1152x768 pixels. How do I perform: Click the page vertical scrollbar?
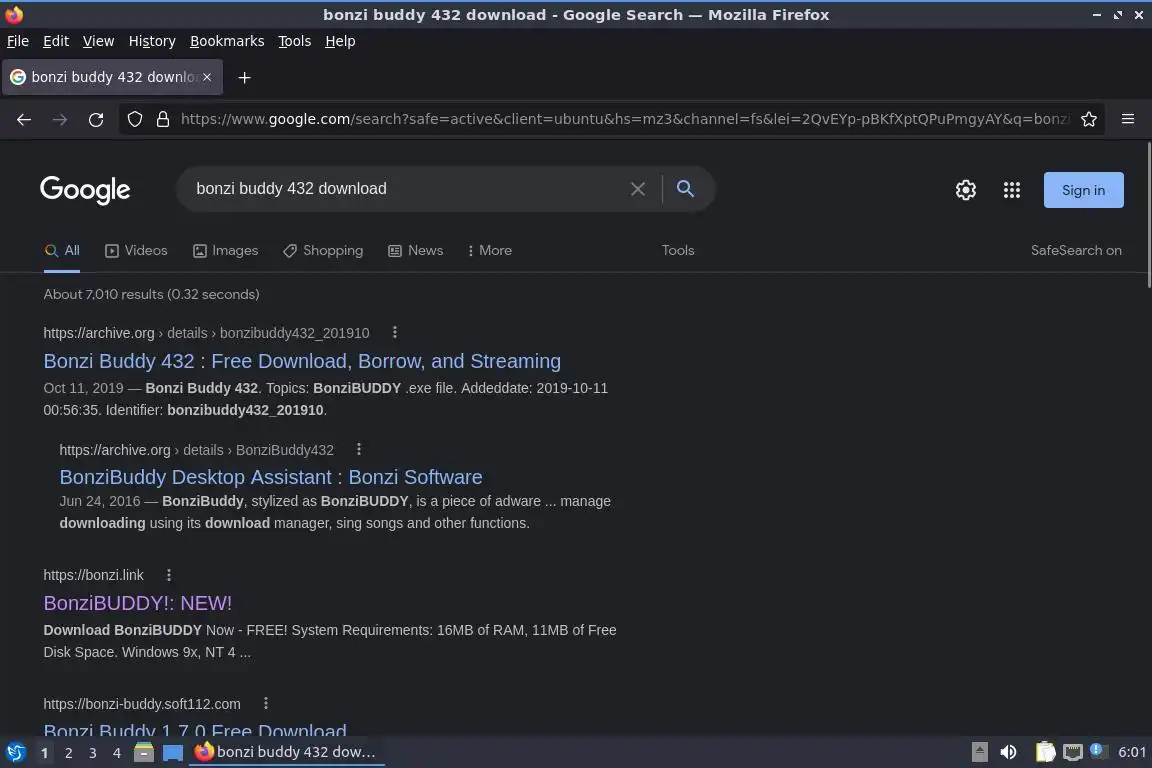(1148, 215)
